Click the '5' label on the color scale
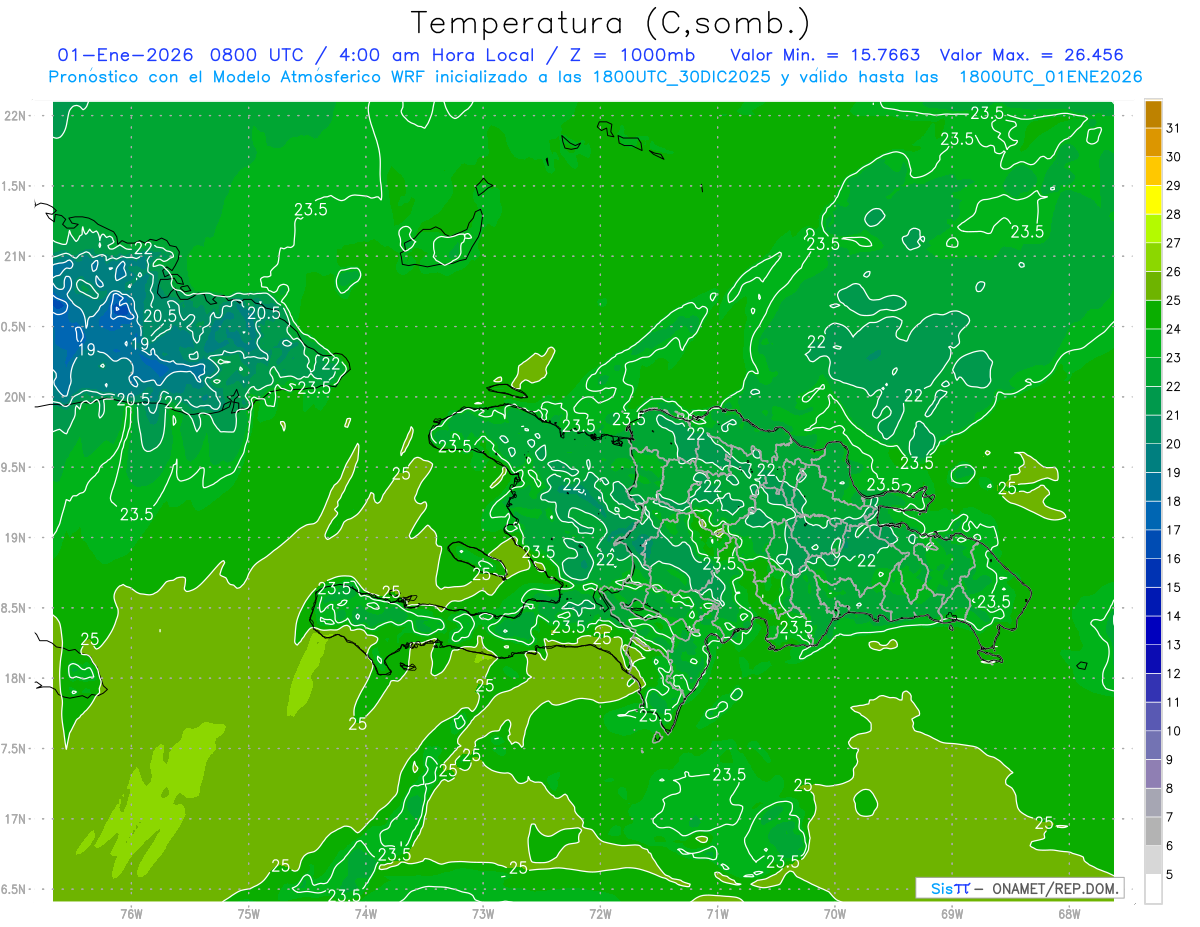This screenshot has height=927, width=1200. pyautogui.click(x=1170, y=875)
